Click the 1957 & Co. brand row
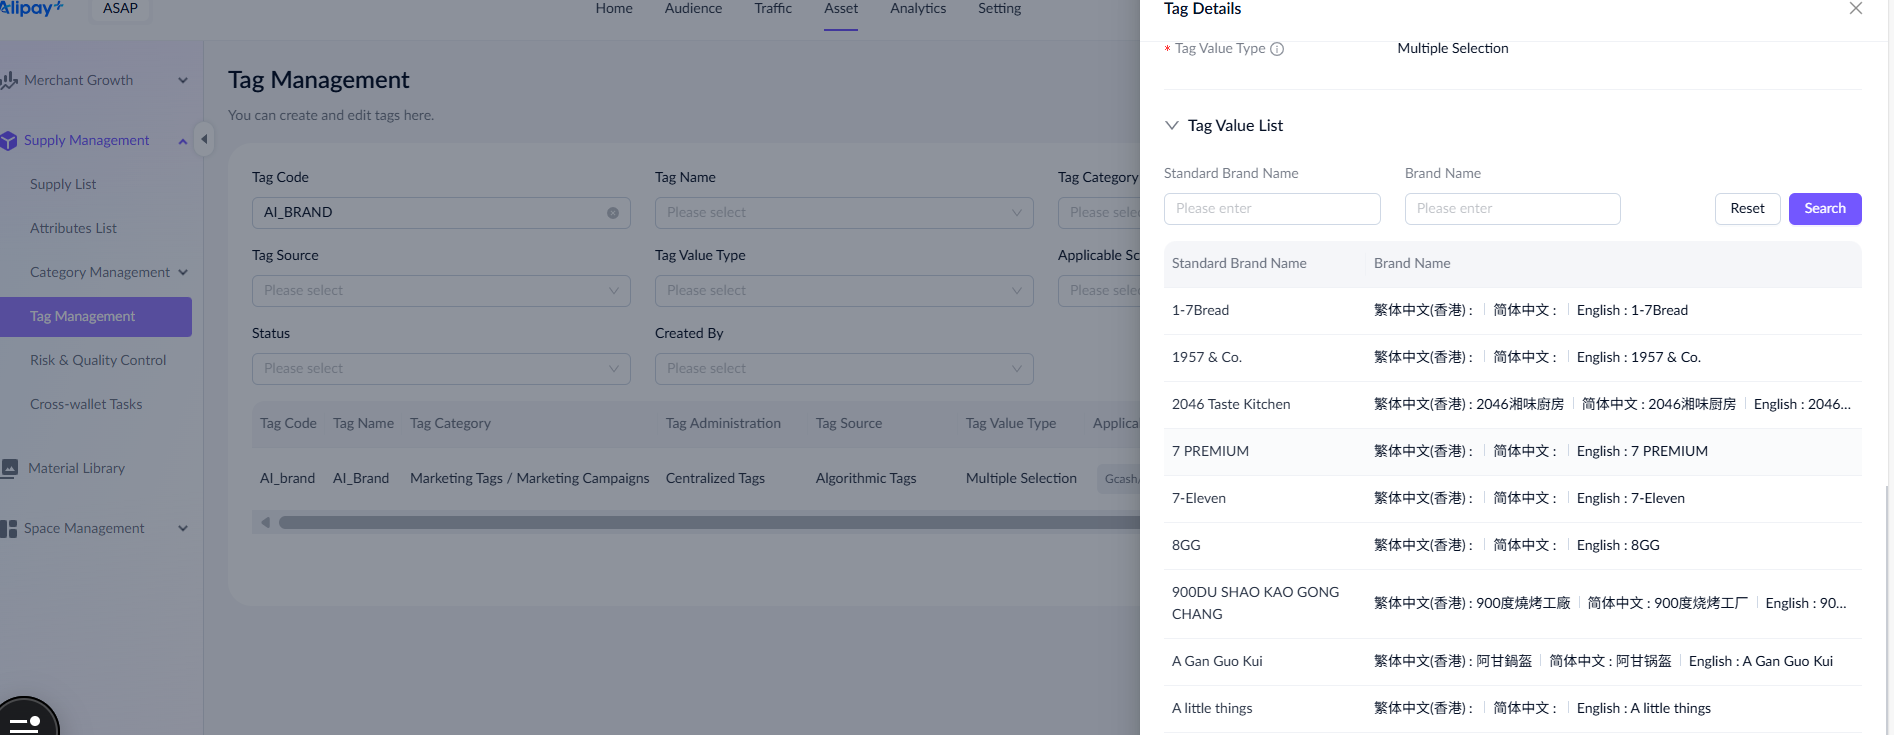 (x=1513, y=358)
